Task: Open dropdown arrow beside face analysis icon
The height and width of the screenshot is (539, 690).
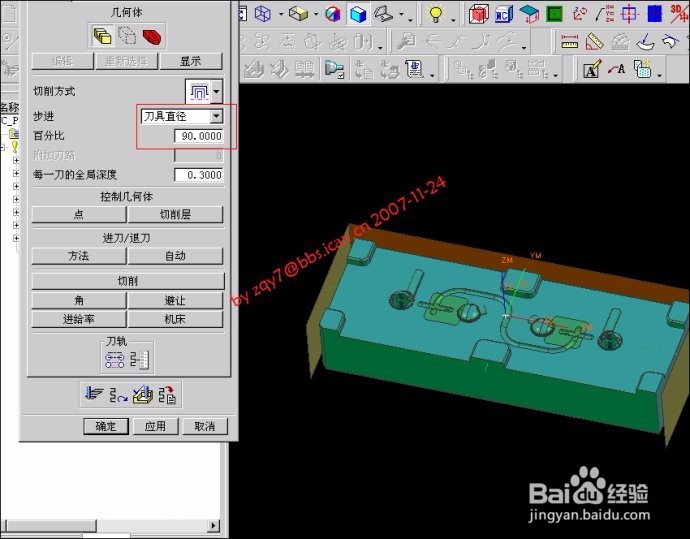Action: (x=402, y=14)
